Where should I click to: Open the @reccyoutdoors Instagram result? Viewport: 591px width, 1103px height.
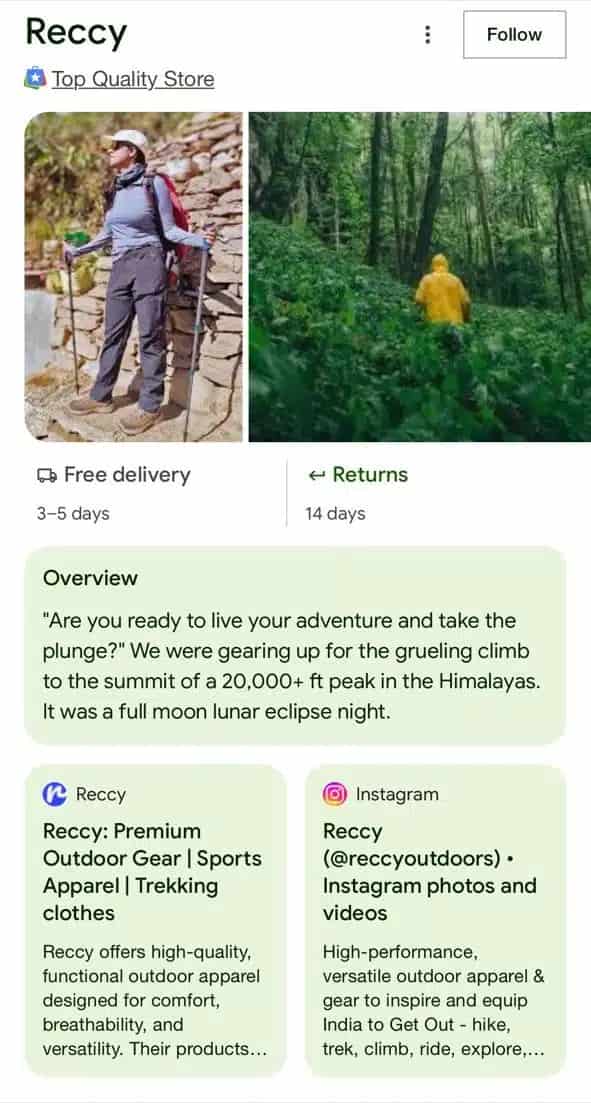(x=436, y=921)
